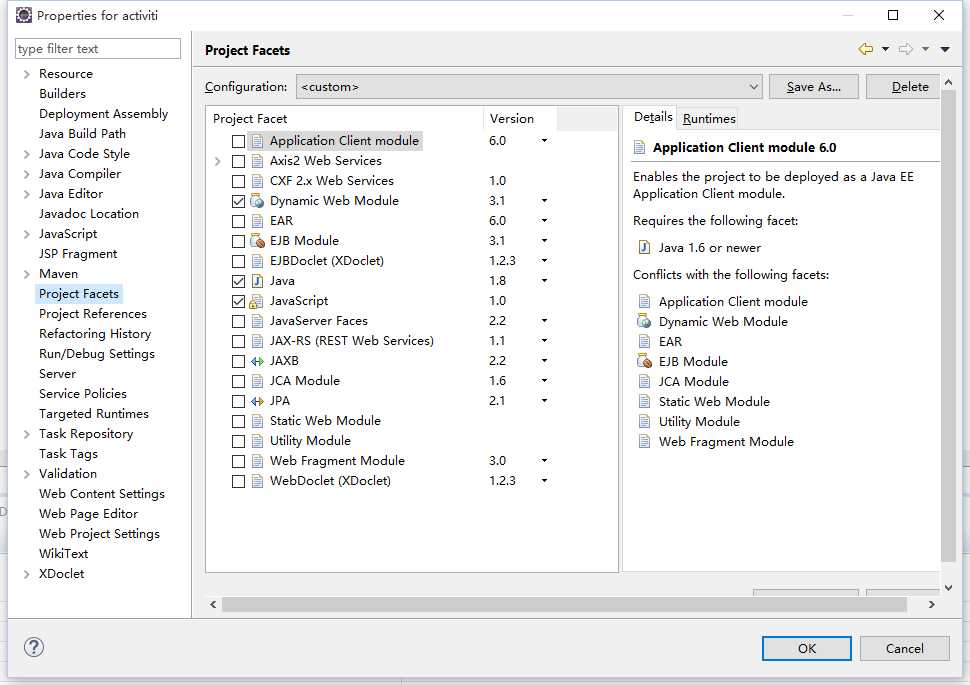Click the help question mark icon
970x685 pixels.
tap(34, 647)
